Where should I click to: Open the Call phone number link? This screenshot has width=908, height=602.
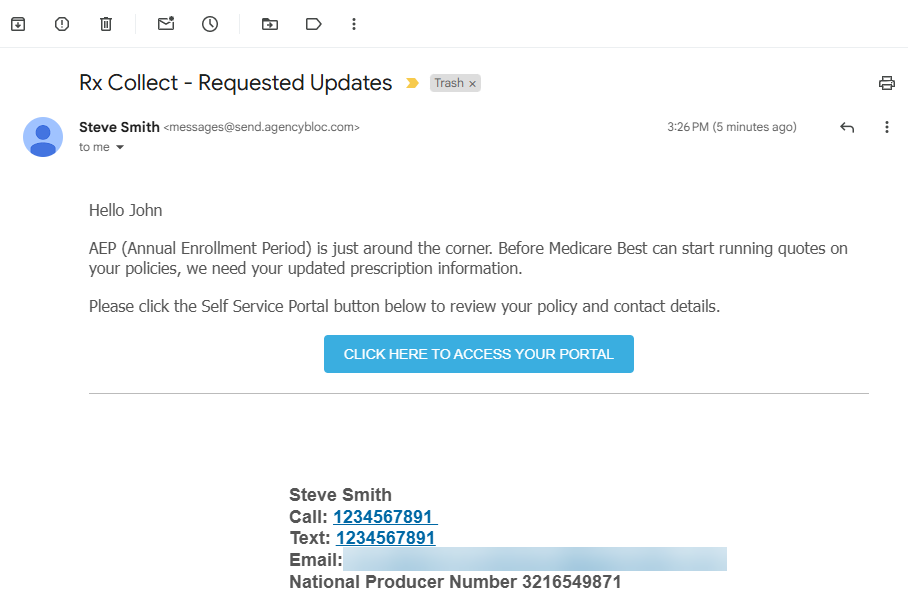(x=384, y=516)
